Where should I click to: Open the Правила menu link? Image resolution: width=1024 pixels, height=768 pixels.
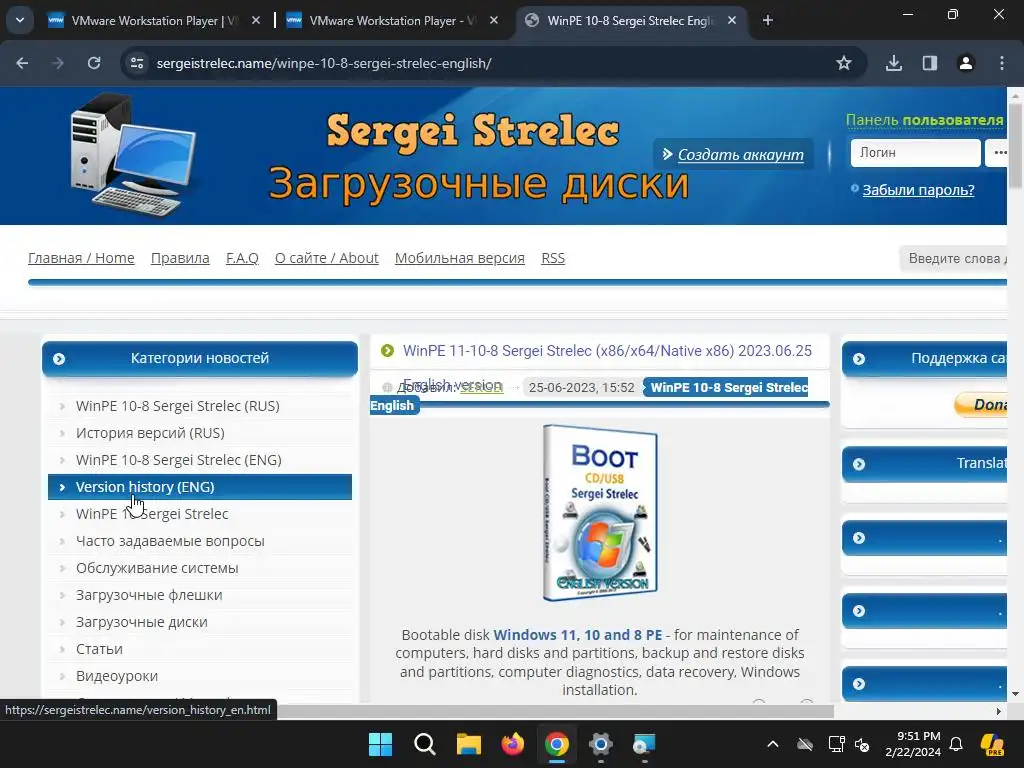point(180,258)
